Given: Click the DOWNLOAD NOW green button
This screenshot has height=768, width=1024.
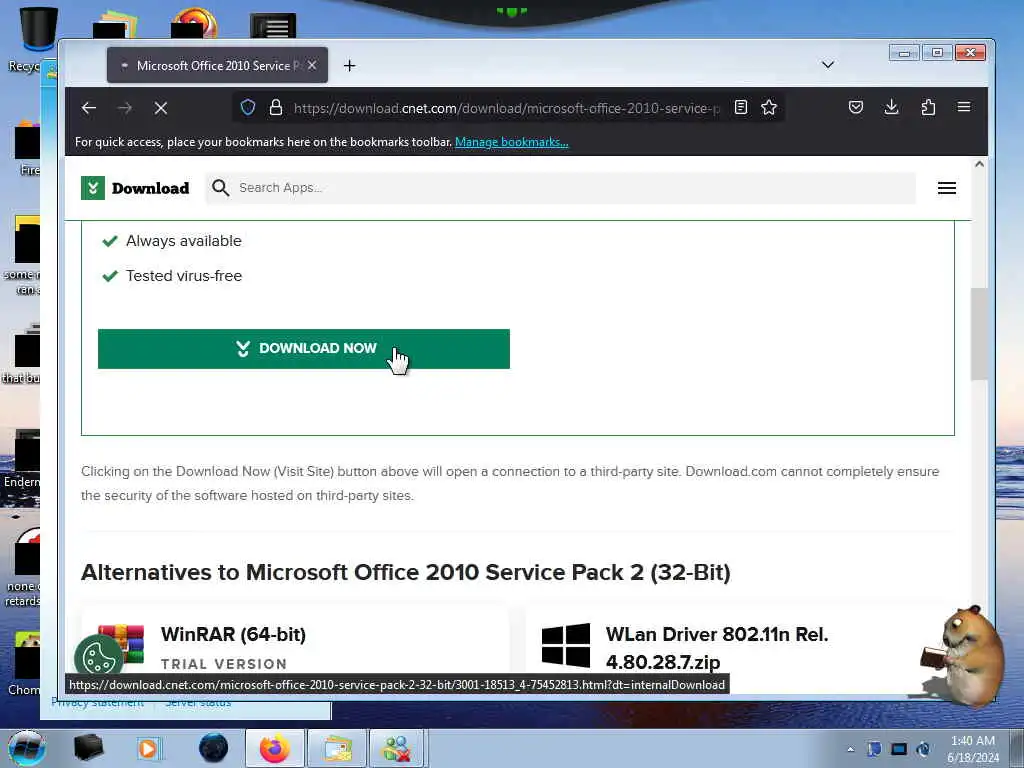Looking at the screenshot, I should click(x=304, y=349).
